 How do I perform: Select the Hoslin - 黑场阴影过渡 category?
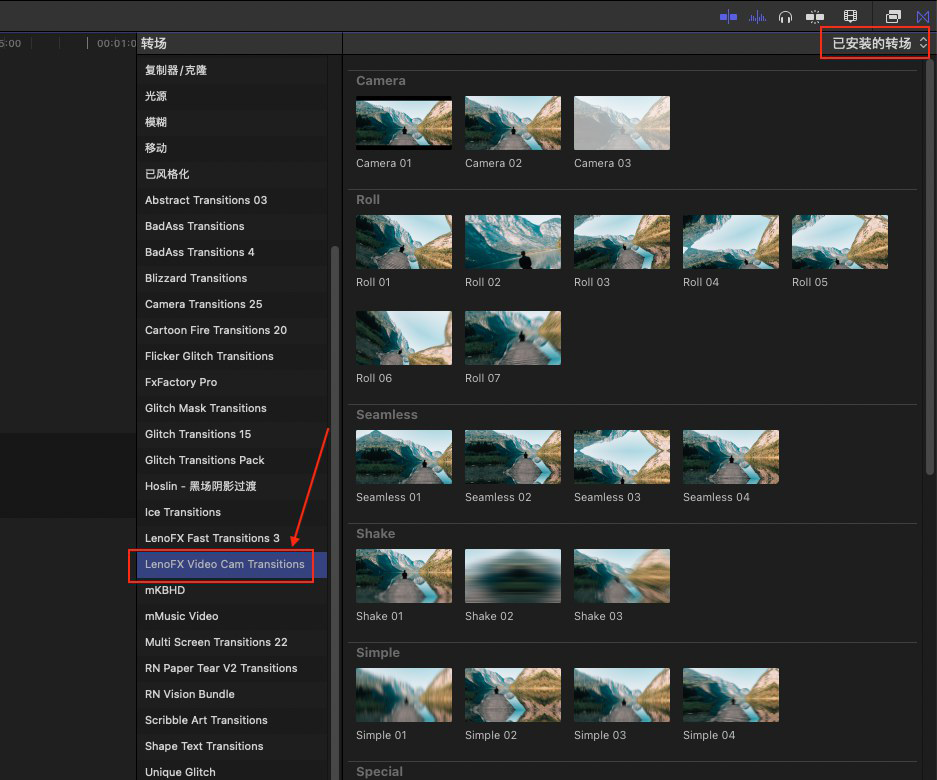click(x=232, y=486)
